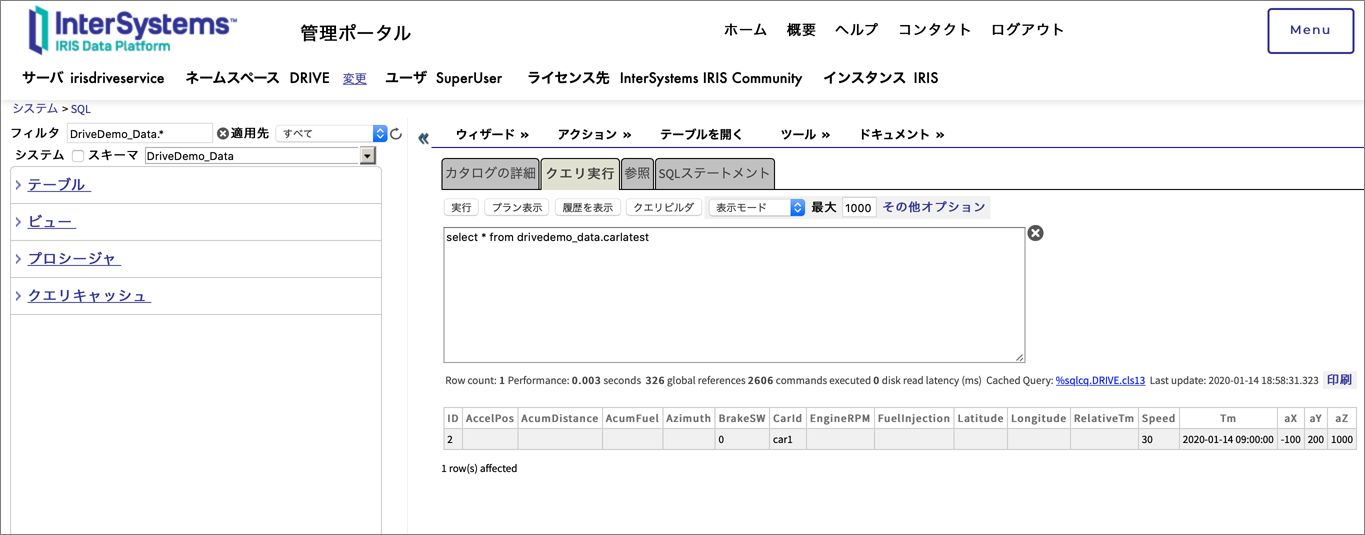Clear the filter with the X icon

(x=223, y=133)
